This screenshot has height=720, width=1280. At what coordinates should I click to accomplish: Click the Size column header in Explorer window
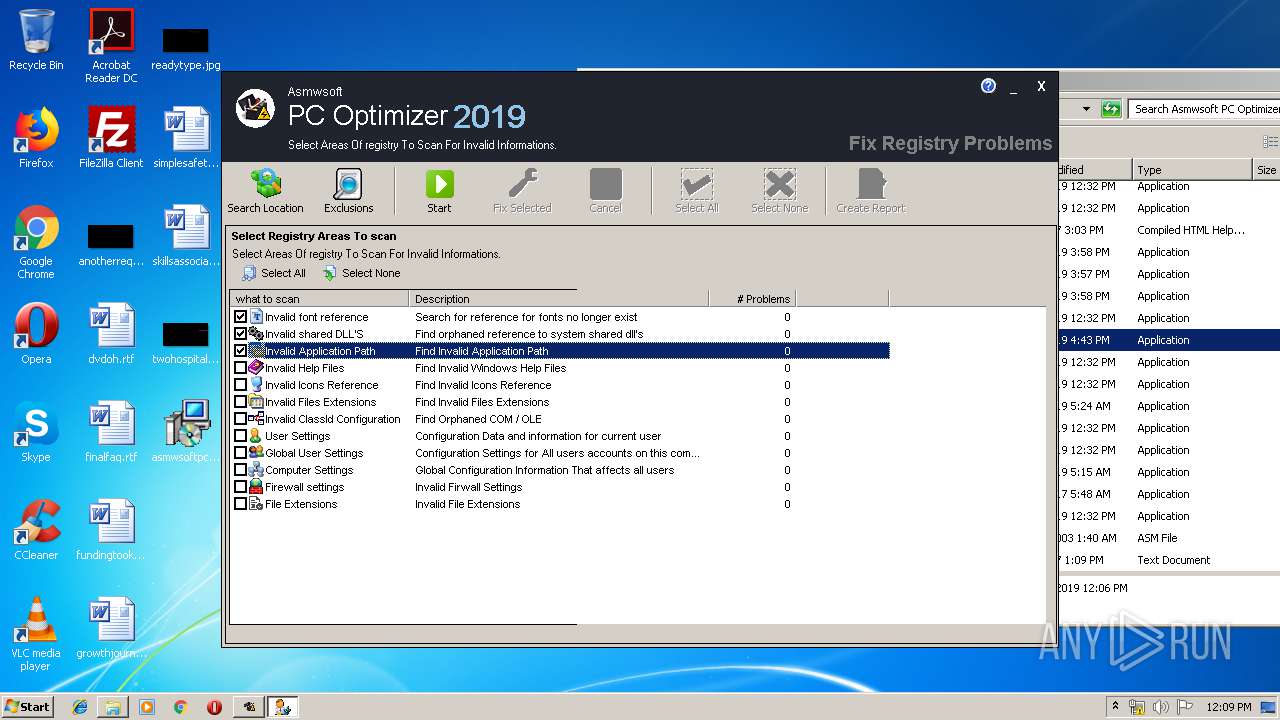point(1266,170)
